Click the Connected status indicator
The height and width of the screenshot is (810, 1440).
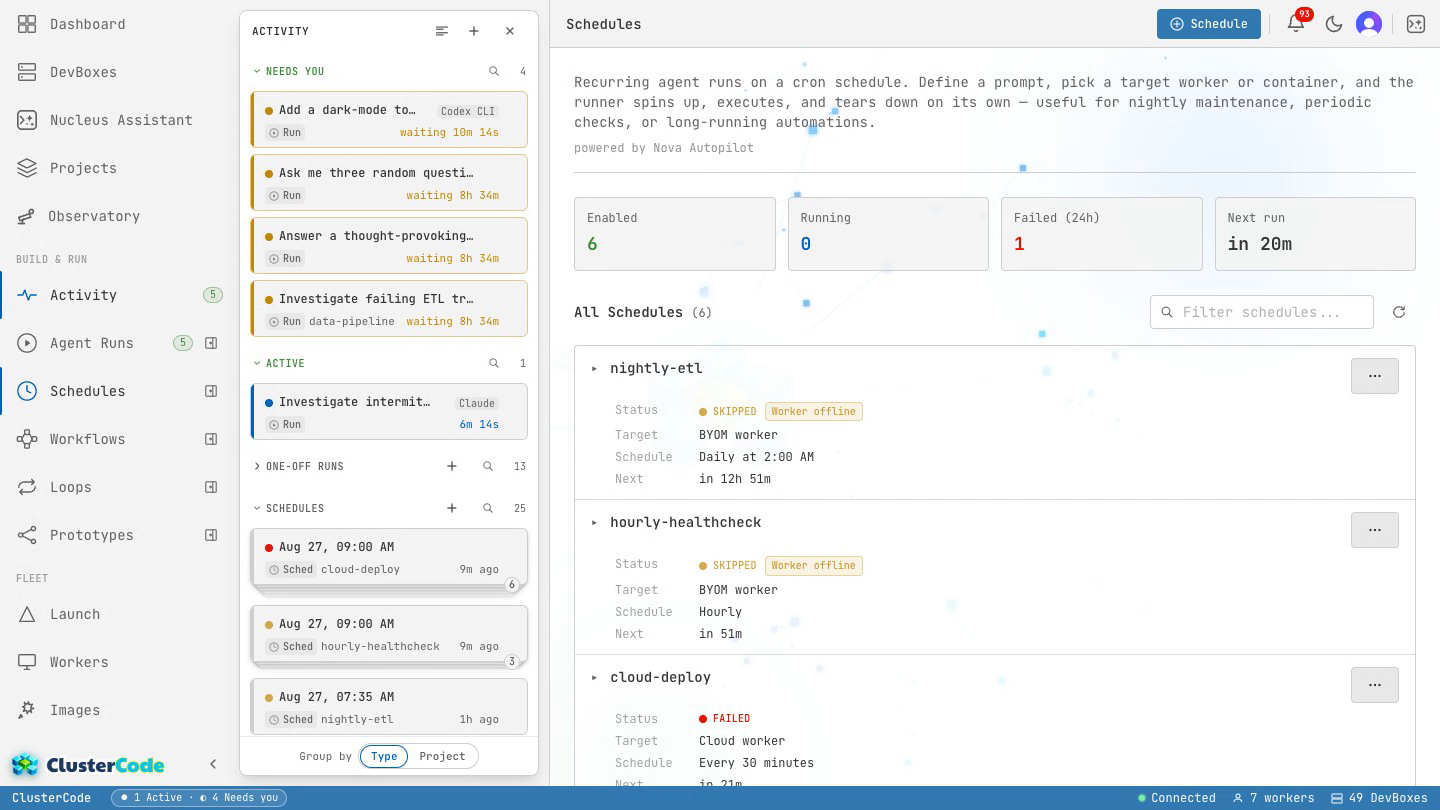(x=1177, y=798)
